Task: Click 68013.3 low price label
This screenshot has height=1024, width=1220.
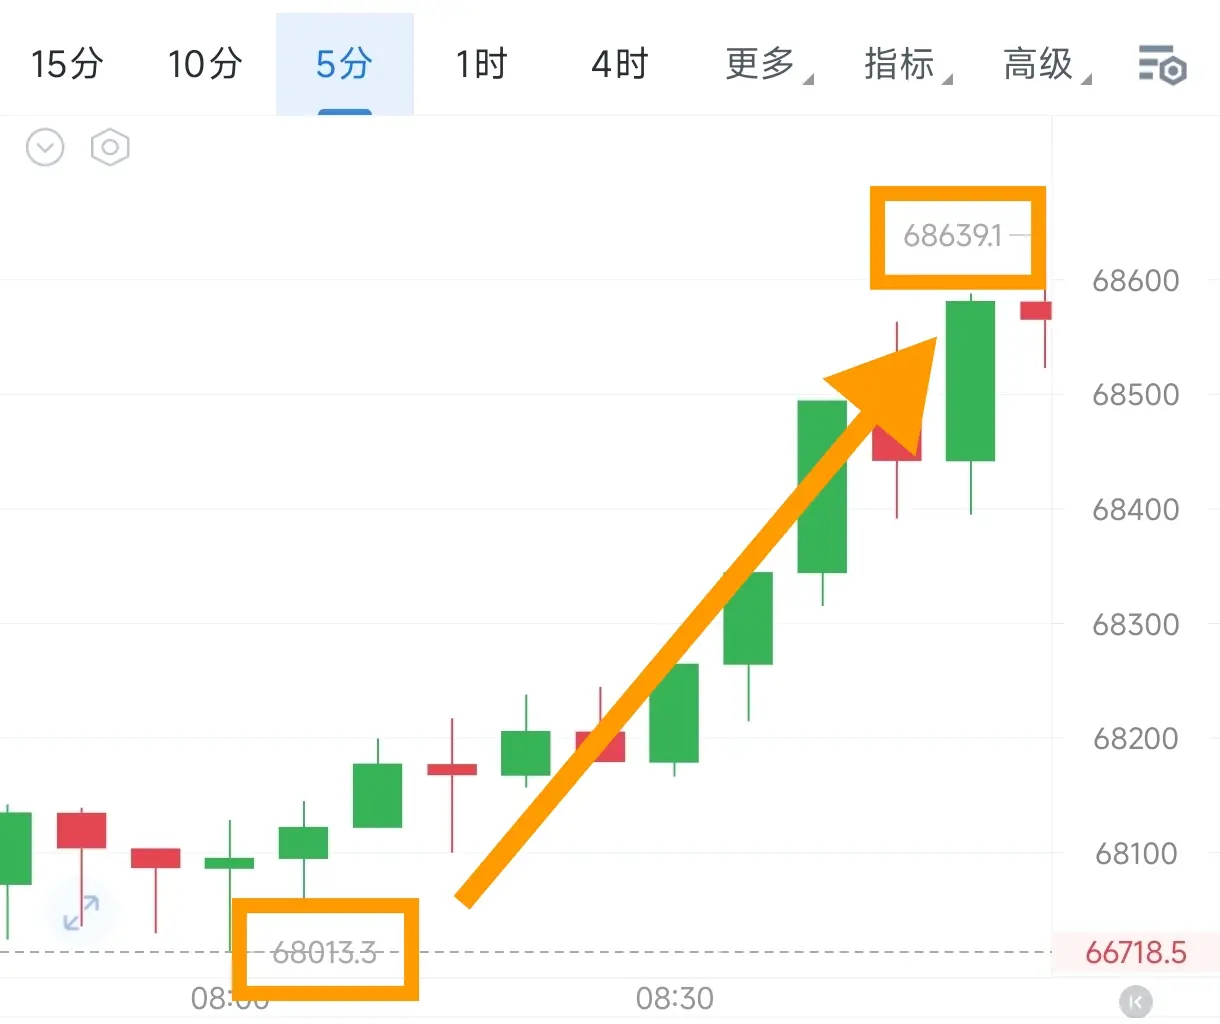Action: (x=324, y=952)
